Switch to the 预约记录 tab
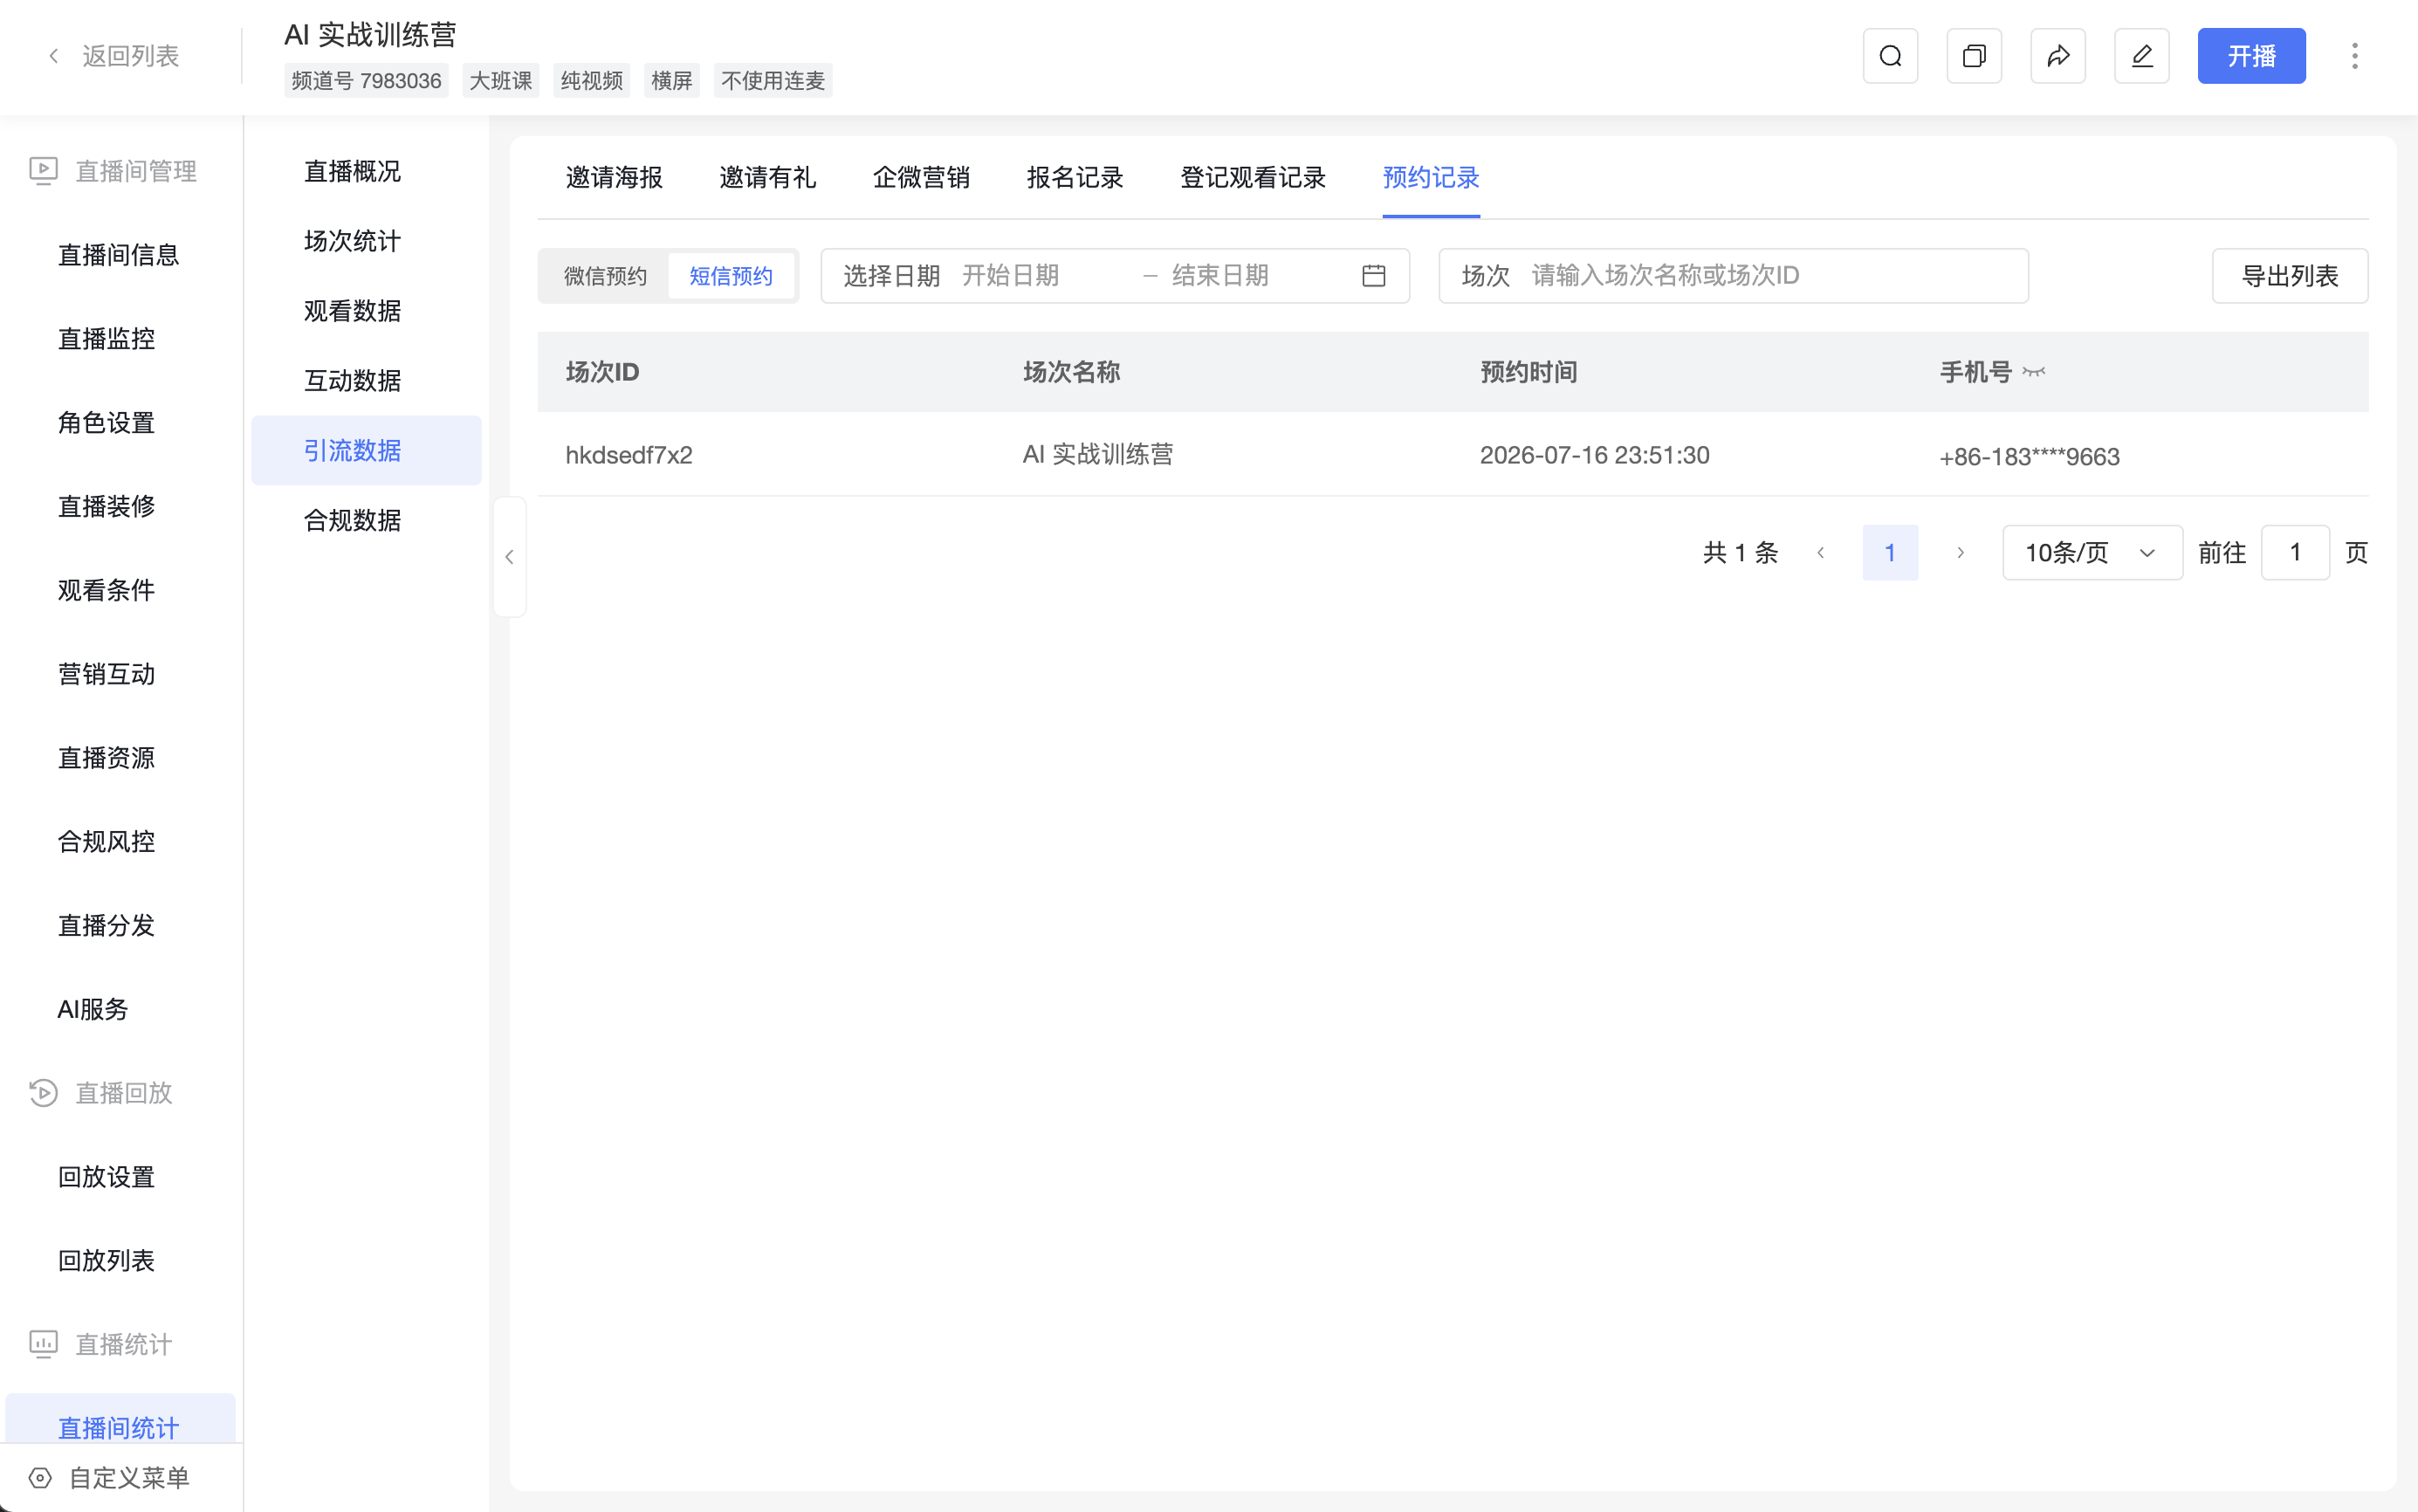Screen dimensions: 2418x1512 click(x=1431, y=178)
